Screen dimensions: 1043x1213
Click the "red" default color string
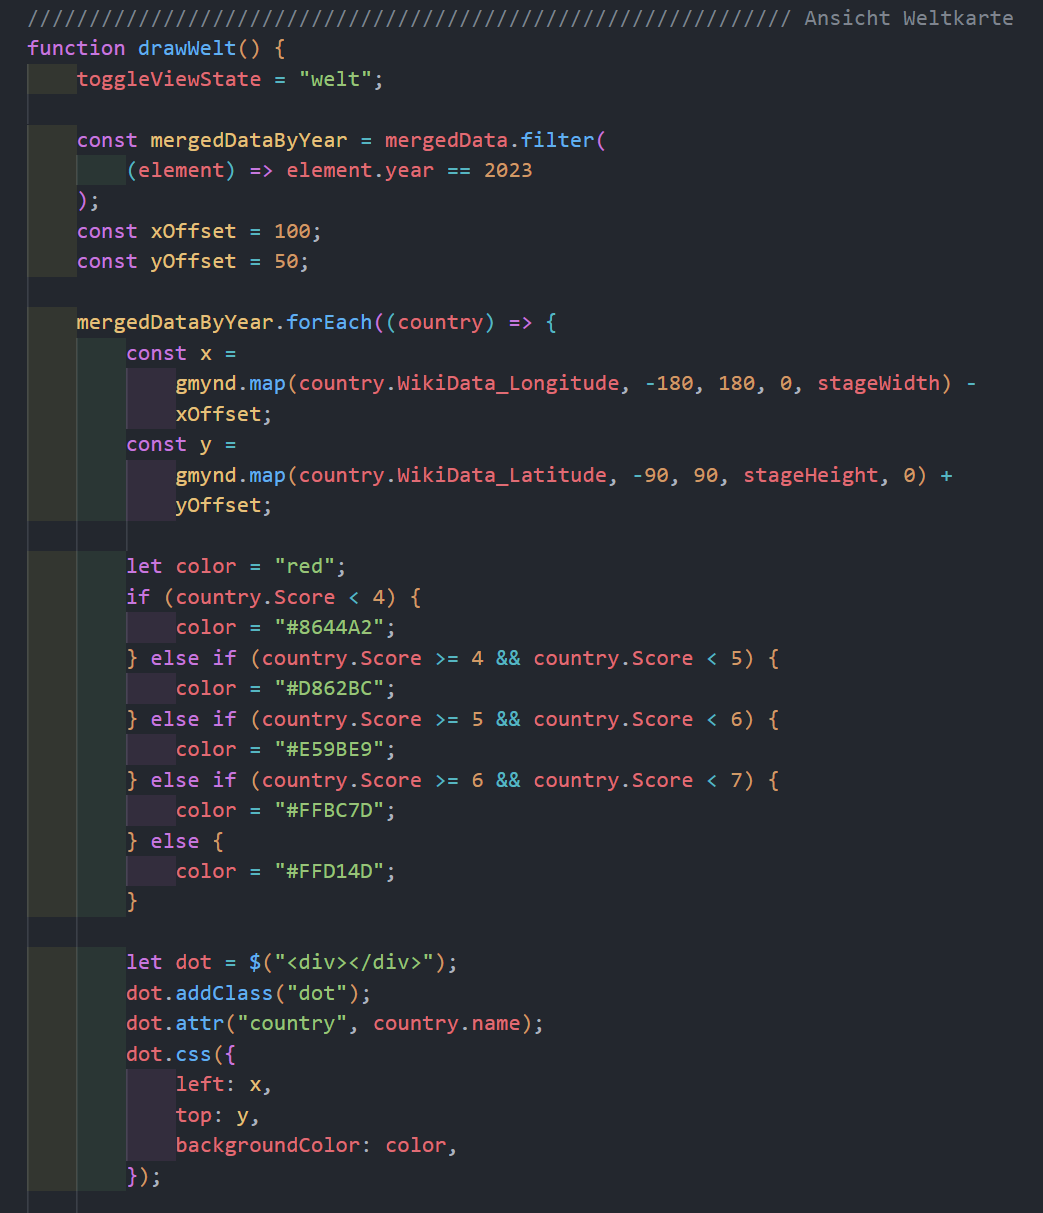click(304, 566)
